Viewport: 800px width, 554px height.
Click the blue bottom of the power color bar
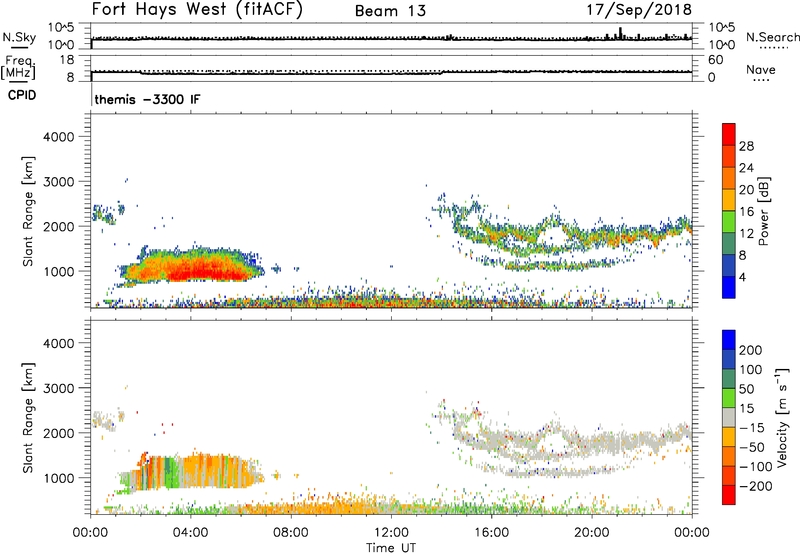click(729, 287)
